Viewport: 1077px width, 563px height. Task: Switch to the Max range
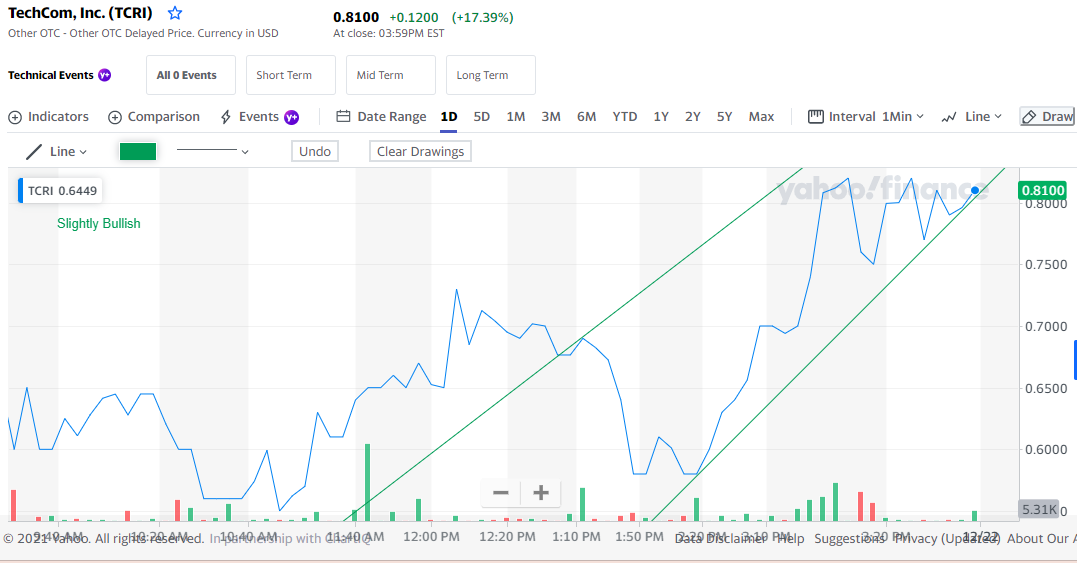761,117
